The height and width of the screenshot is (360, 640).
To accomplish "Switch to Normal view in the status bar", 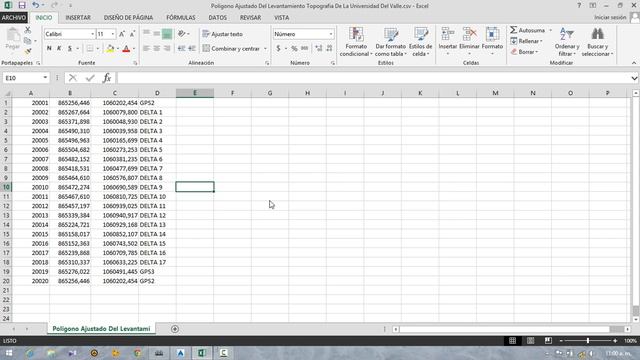I will 512,340.
